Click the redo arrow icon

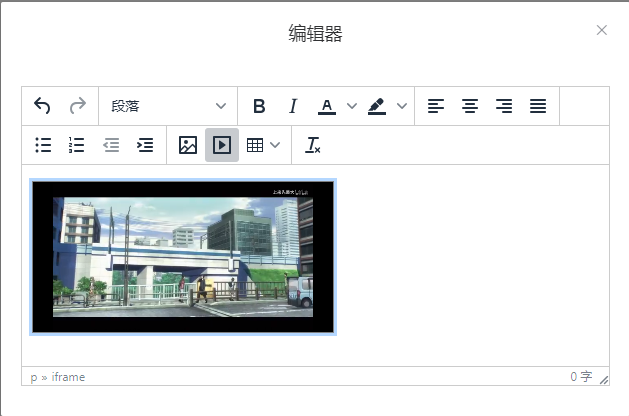77,106
